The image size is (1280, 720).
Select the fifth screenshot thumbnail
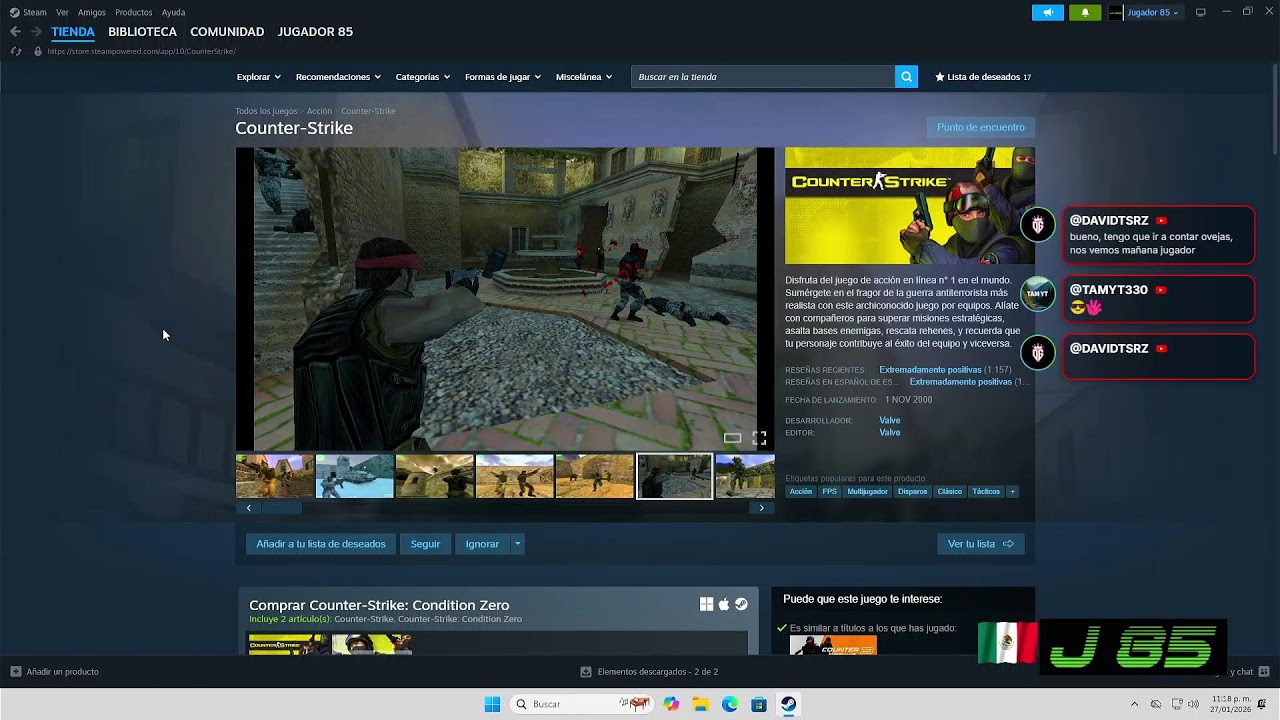click(x=595, y=476)
